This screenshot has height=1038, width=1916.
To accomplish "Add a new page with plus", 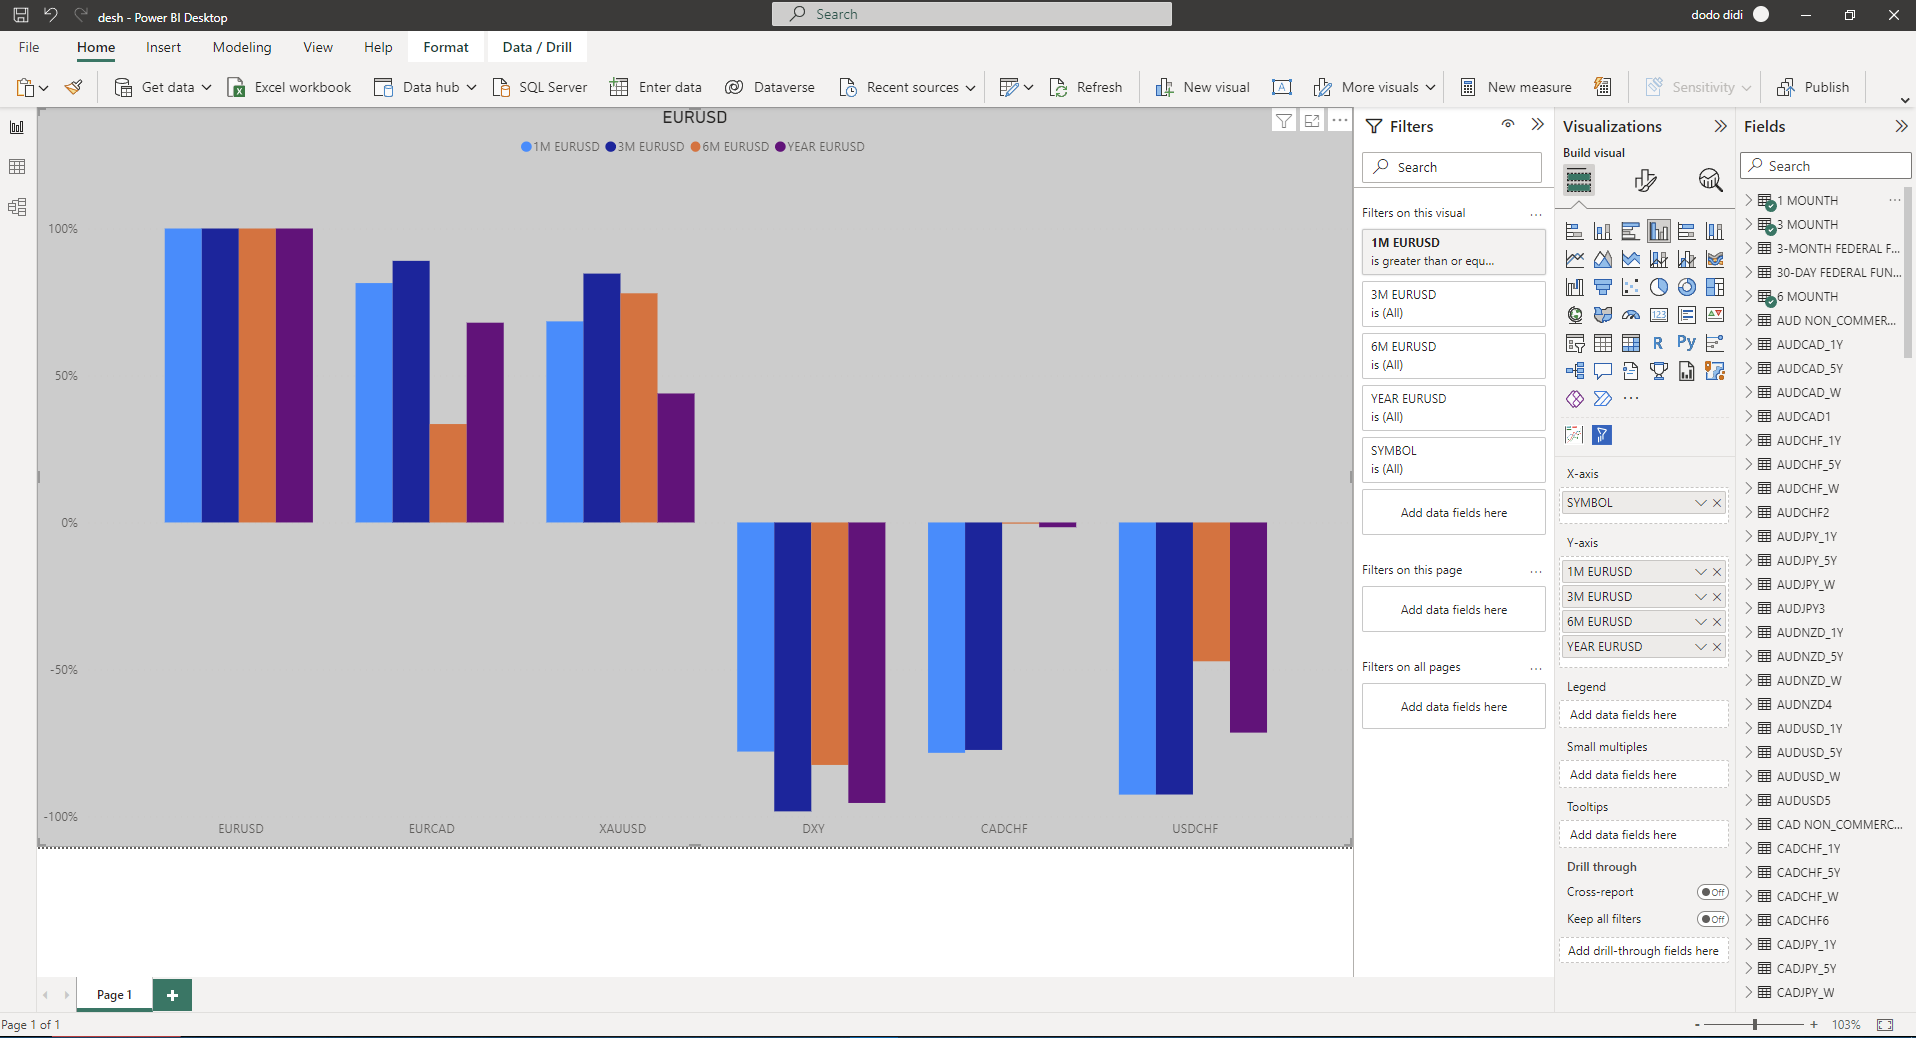I will [x=172, y=995].
